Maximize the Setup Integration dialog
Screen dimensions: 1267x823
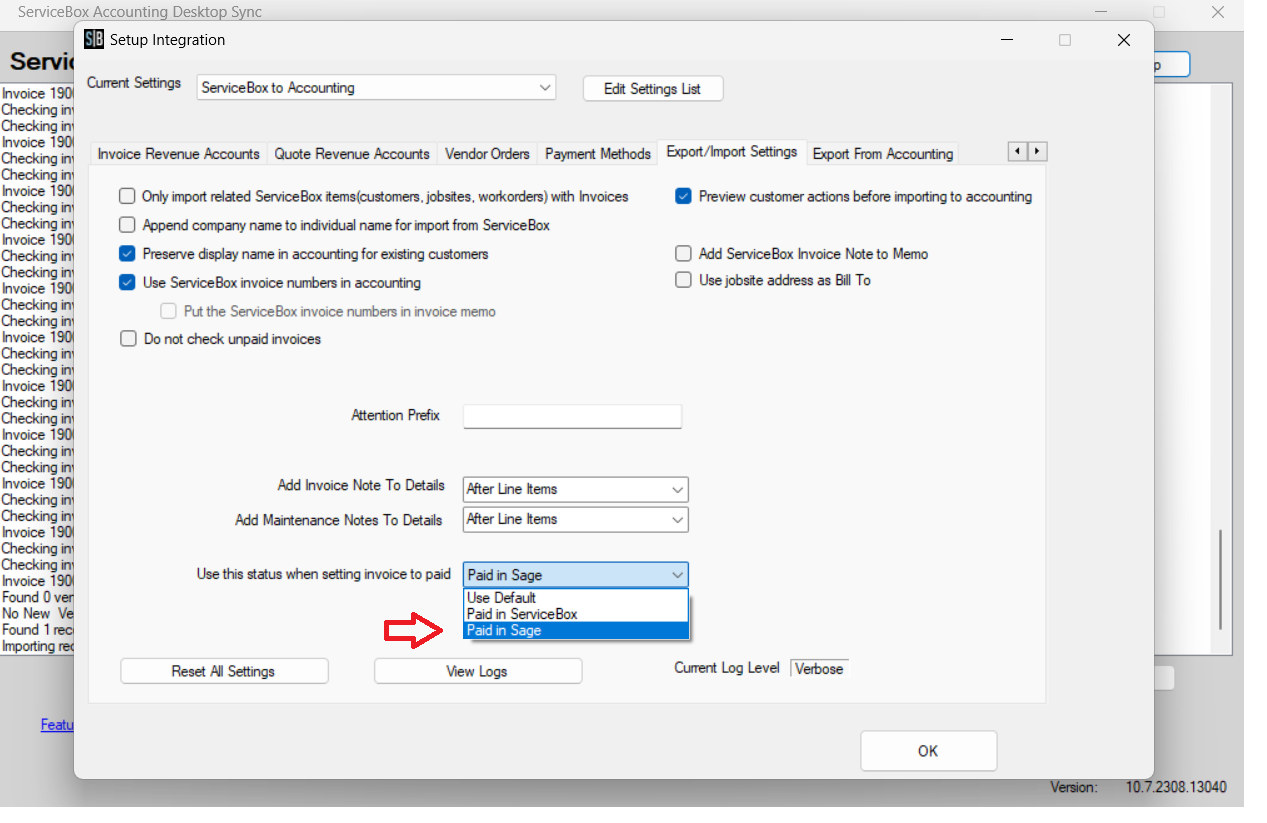pyautogui.click(x=1065, y=40)
